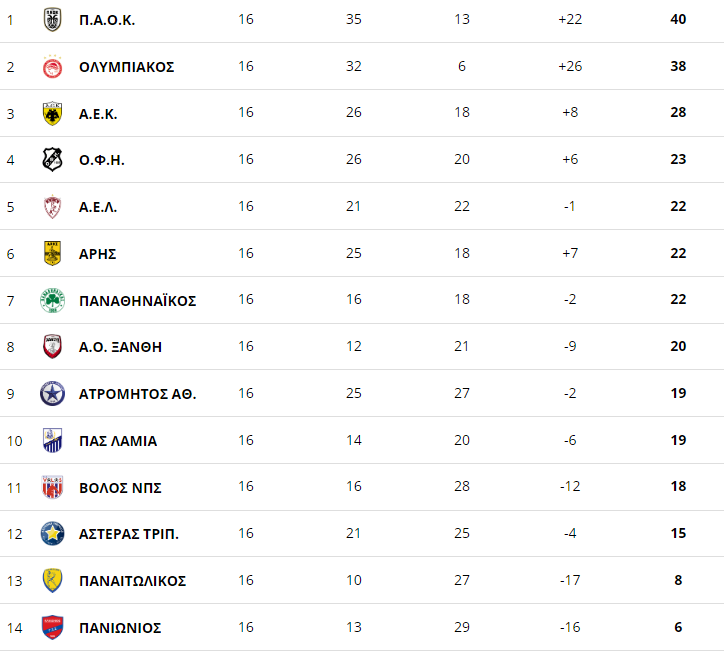Click Olympiakos goal difference +26
This screenshot has width=724, height=651.
pos(570,66)
